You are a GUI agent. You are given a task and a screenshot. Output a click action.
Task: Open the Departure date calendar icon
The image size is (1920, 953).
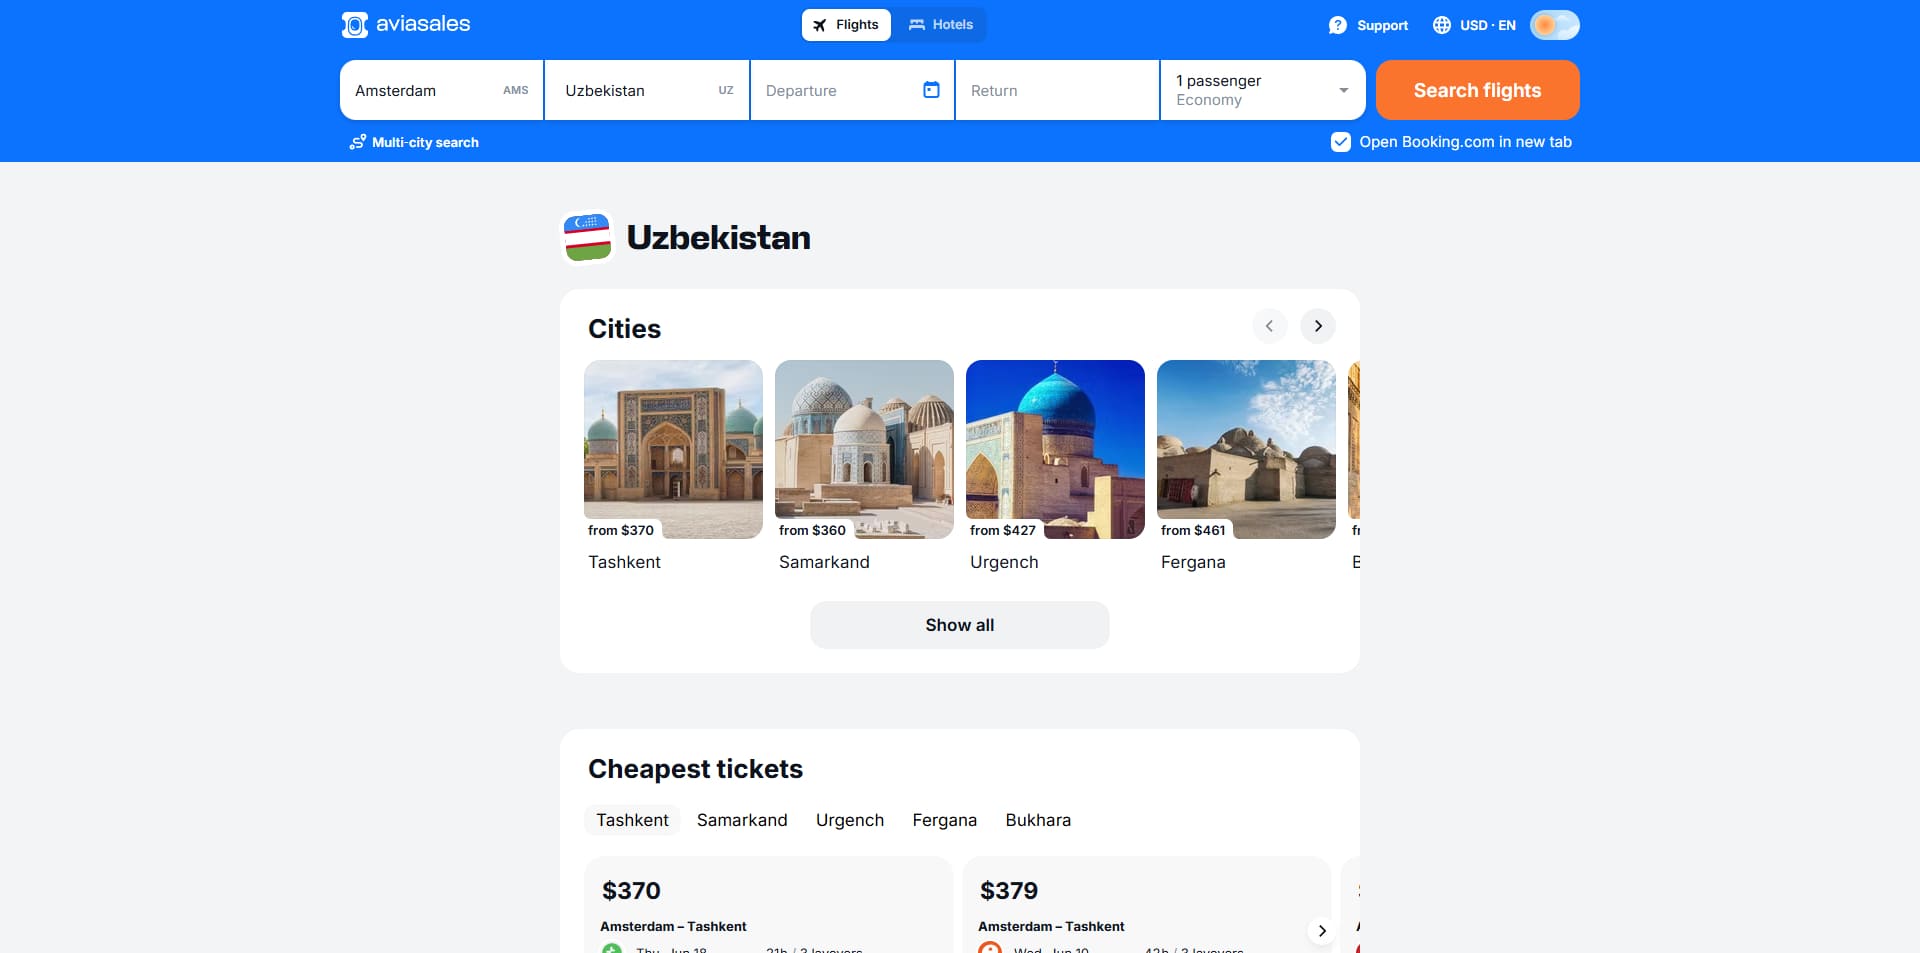click(931, 90)
